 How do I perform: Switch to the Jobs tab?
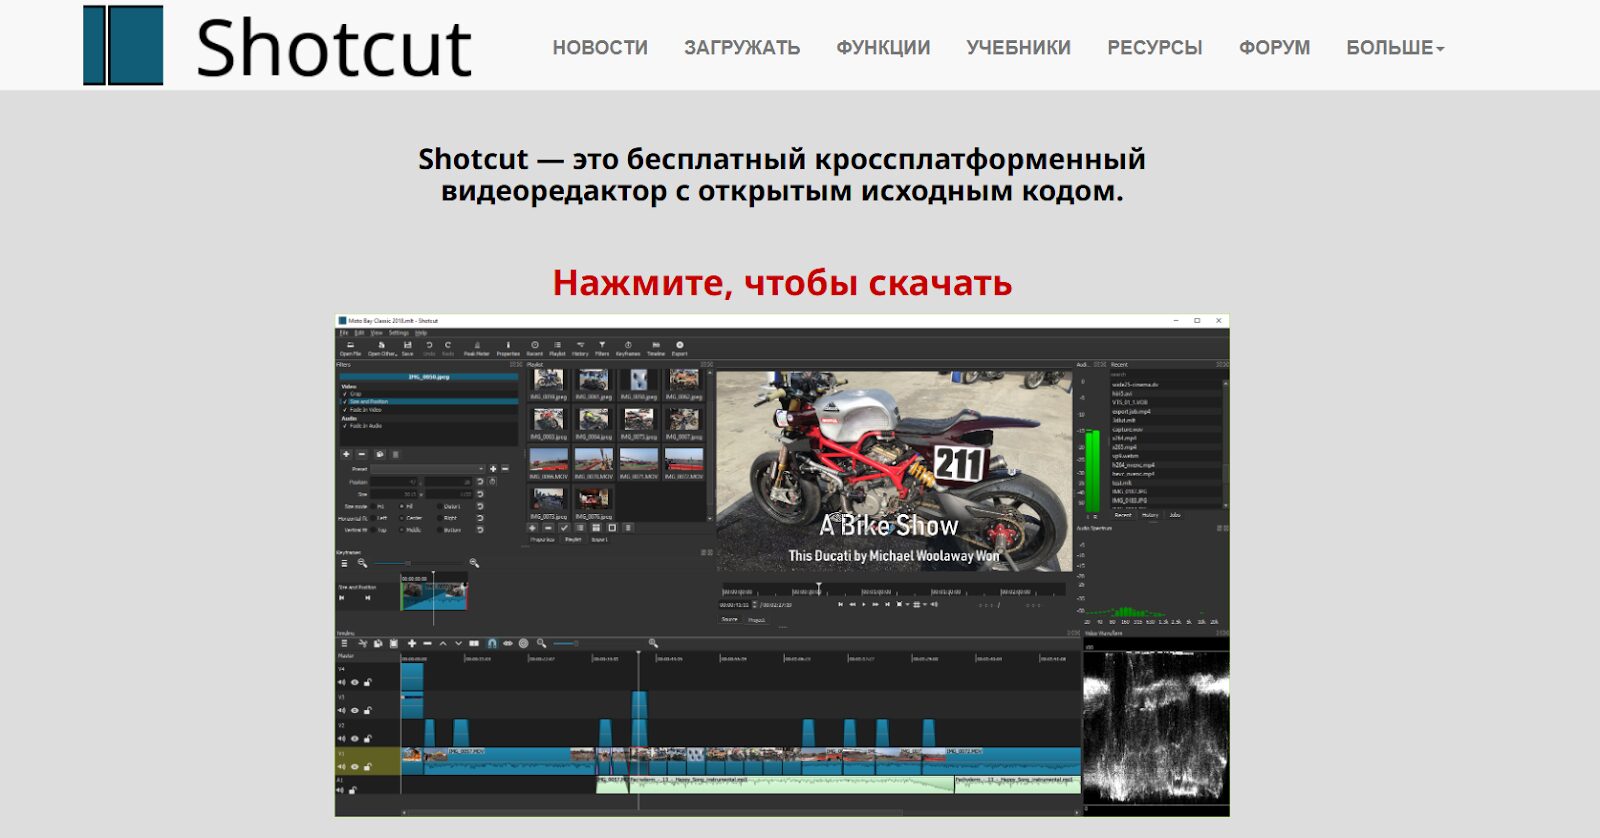tap(1175, 515)
